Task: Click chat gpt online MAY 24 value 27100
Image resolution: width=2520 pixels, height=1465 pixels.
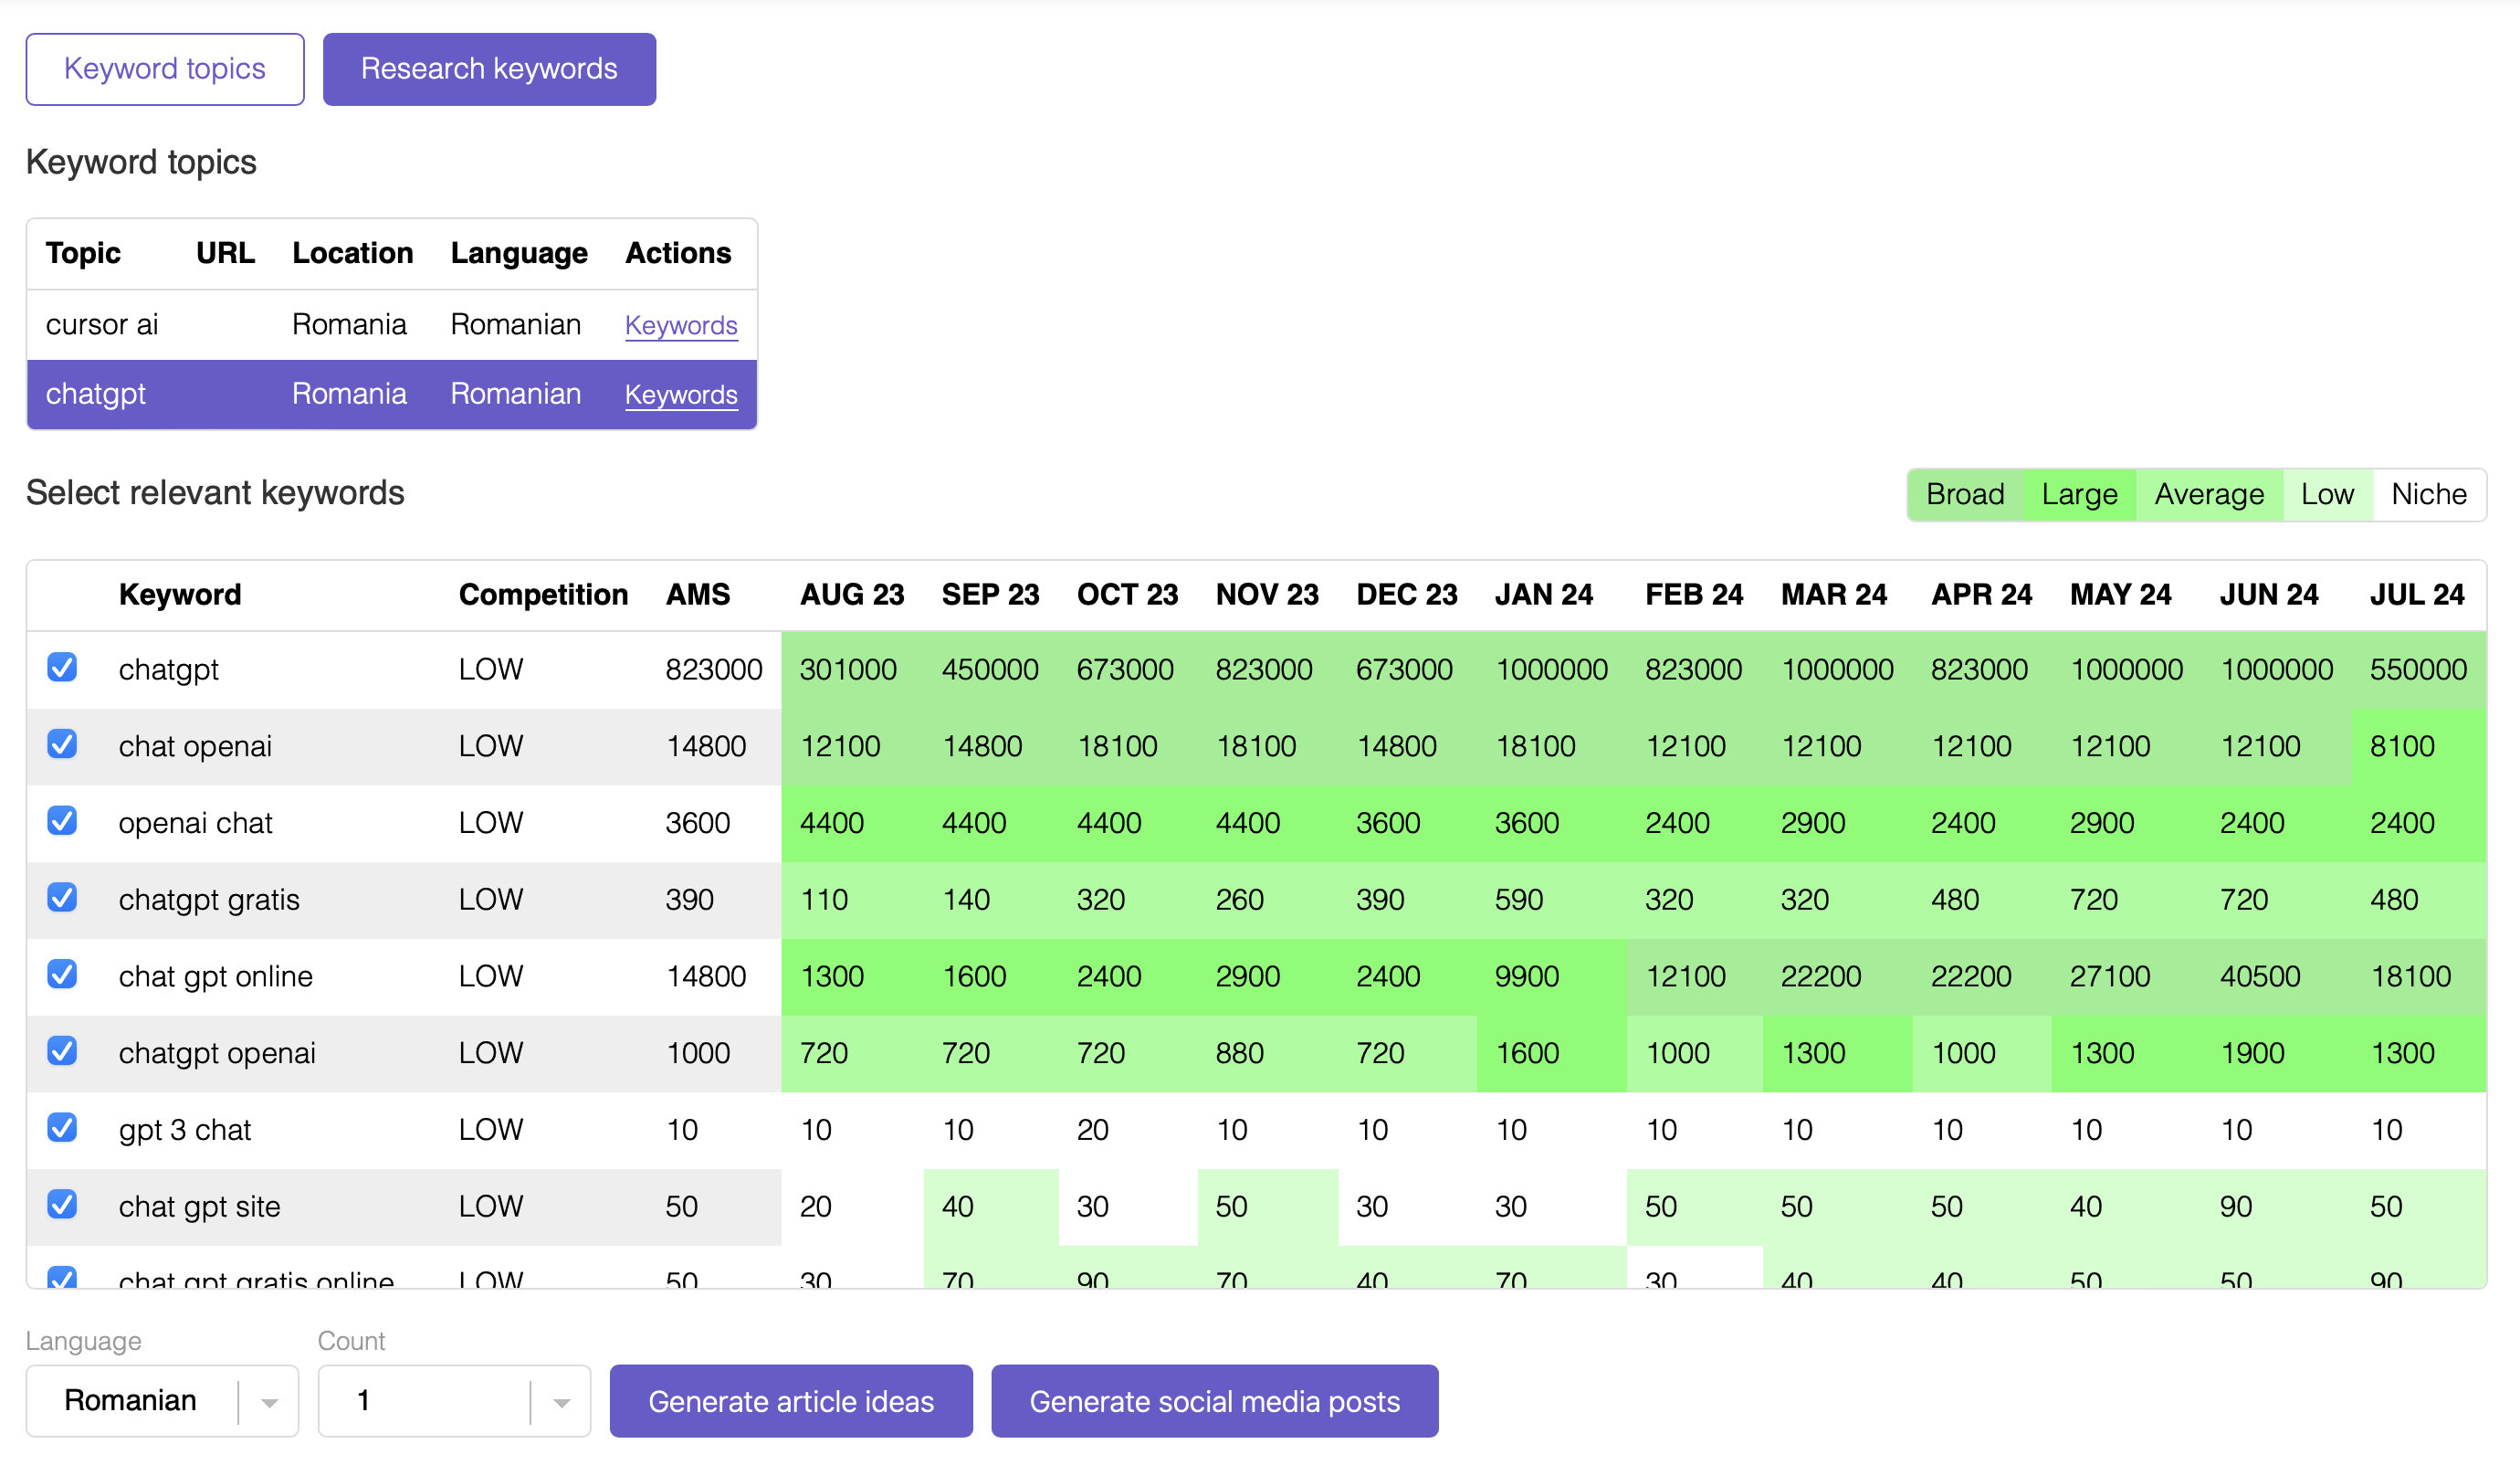Action: coord(2110,976)
